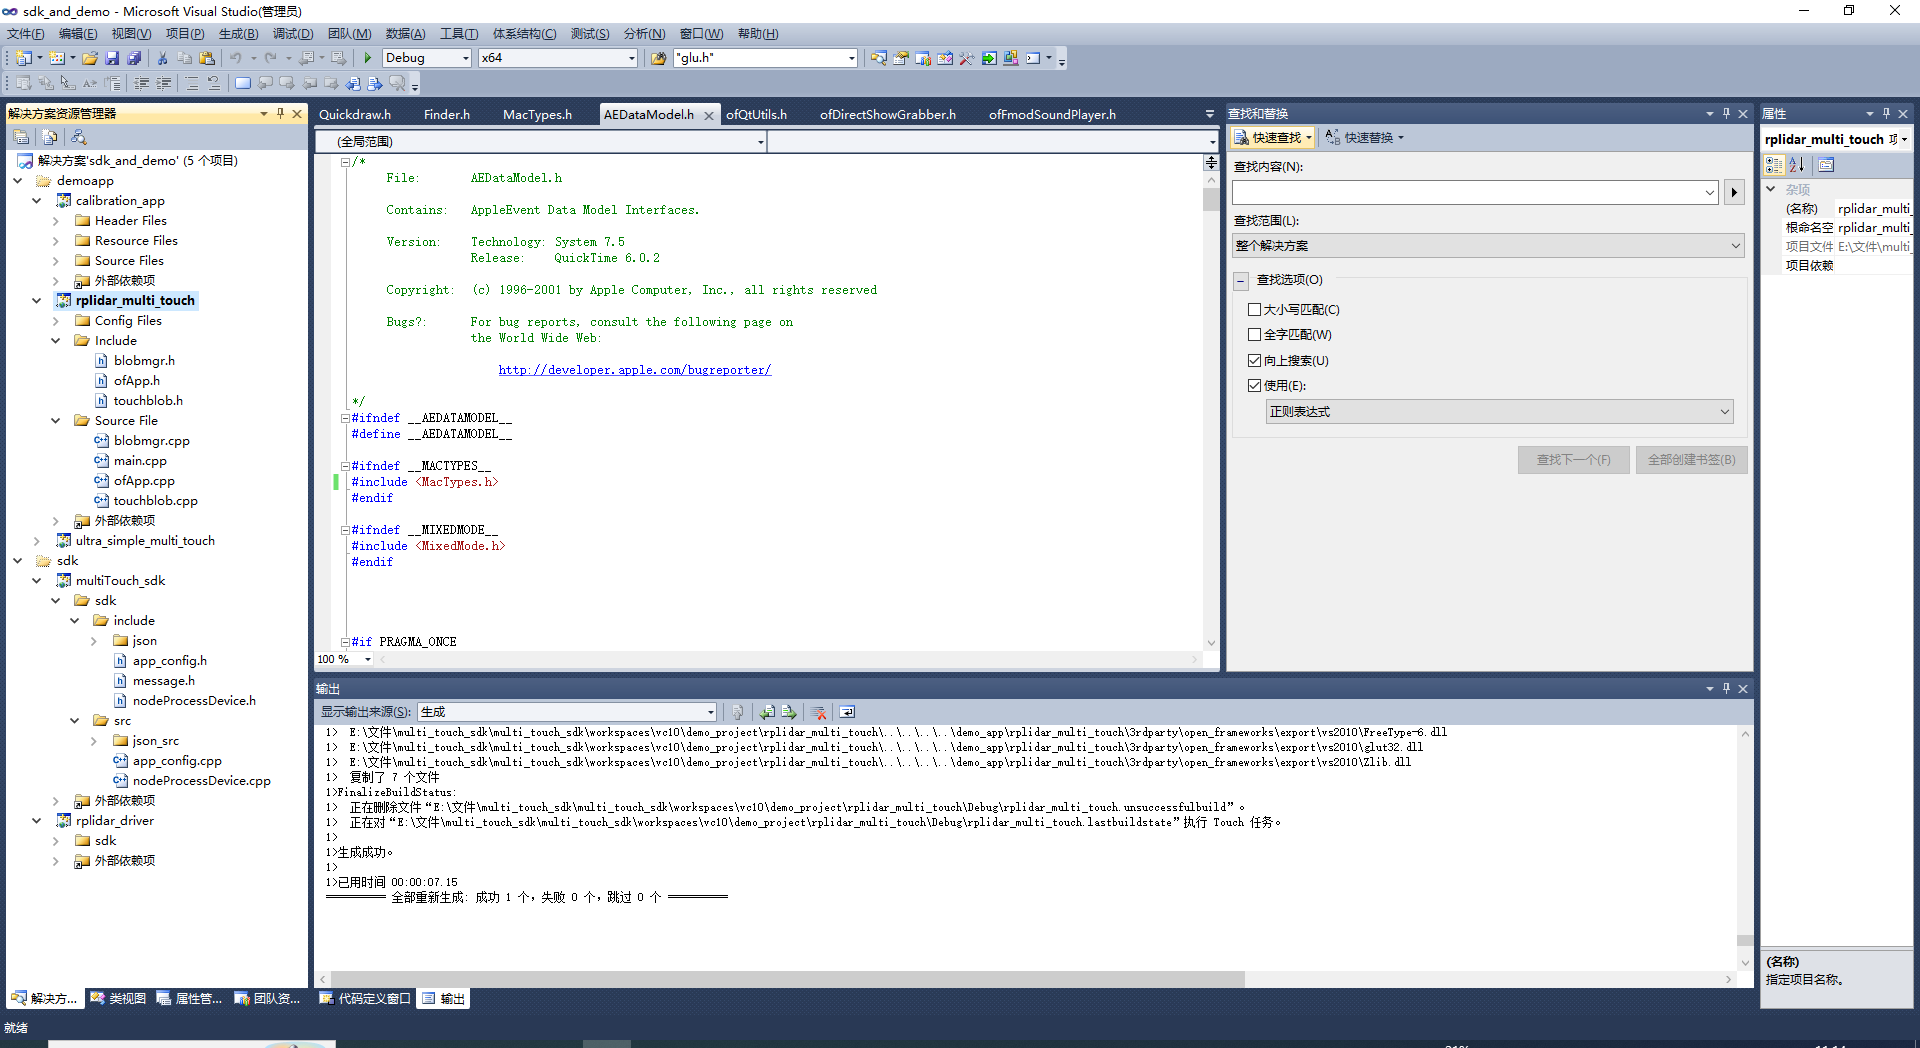Click the Toggle Bookmark toolbar icon
The image size is (1920, 1048).
pos(243,83)
